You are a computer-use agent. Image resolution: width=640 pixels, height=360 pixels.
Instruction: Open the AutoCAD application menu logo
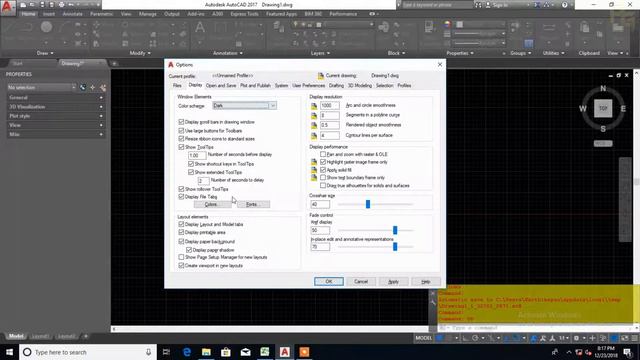pyautogui.click(x=7, y=7)
